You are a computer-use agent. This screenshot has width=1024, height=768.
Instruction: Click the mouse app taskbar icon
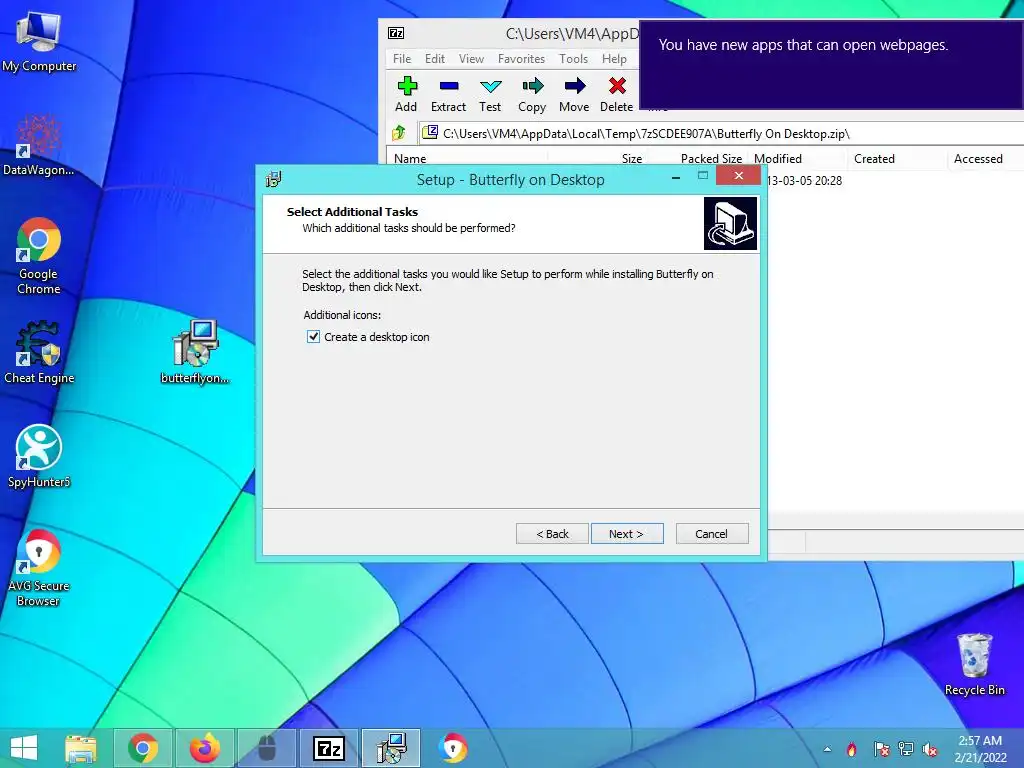coord(266,748)
